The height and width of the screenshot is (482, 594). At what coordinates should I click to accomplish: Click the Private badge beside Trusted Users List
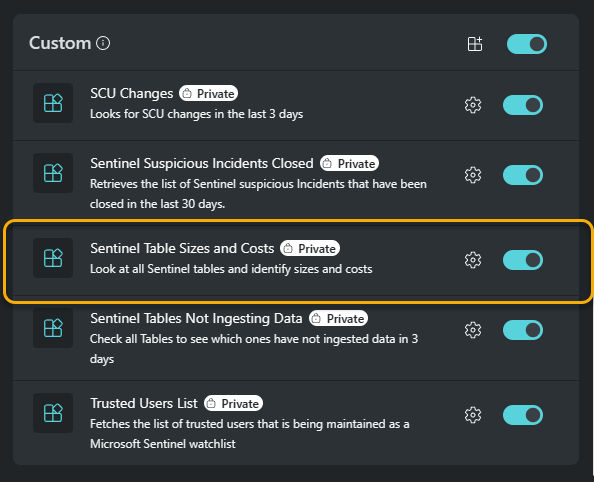pyautogui.click(x=233, y=404)
